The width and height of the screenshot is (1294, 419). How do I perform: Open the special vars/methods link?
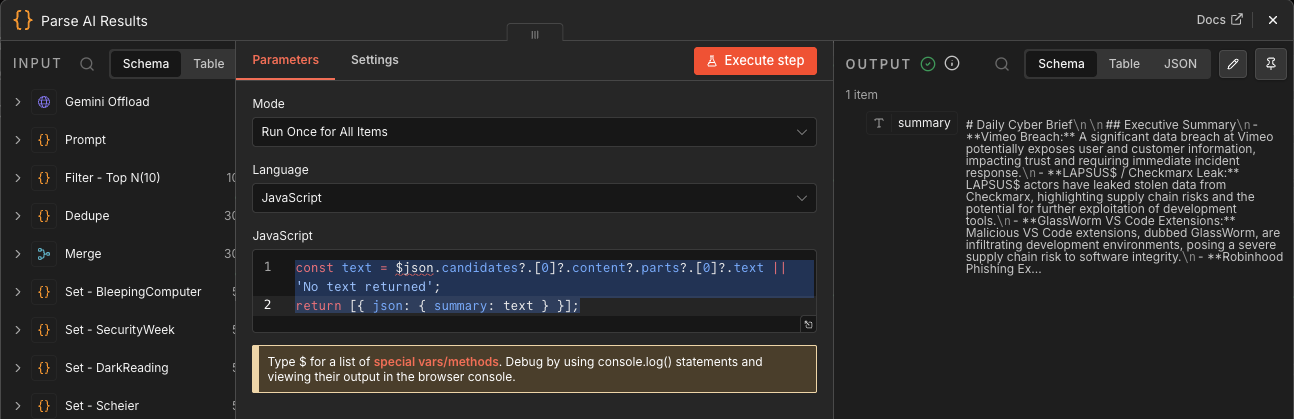tap(435, 362)
